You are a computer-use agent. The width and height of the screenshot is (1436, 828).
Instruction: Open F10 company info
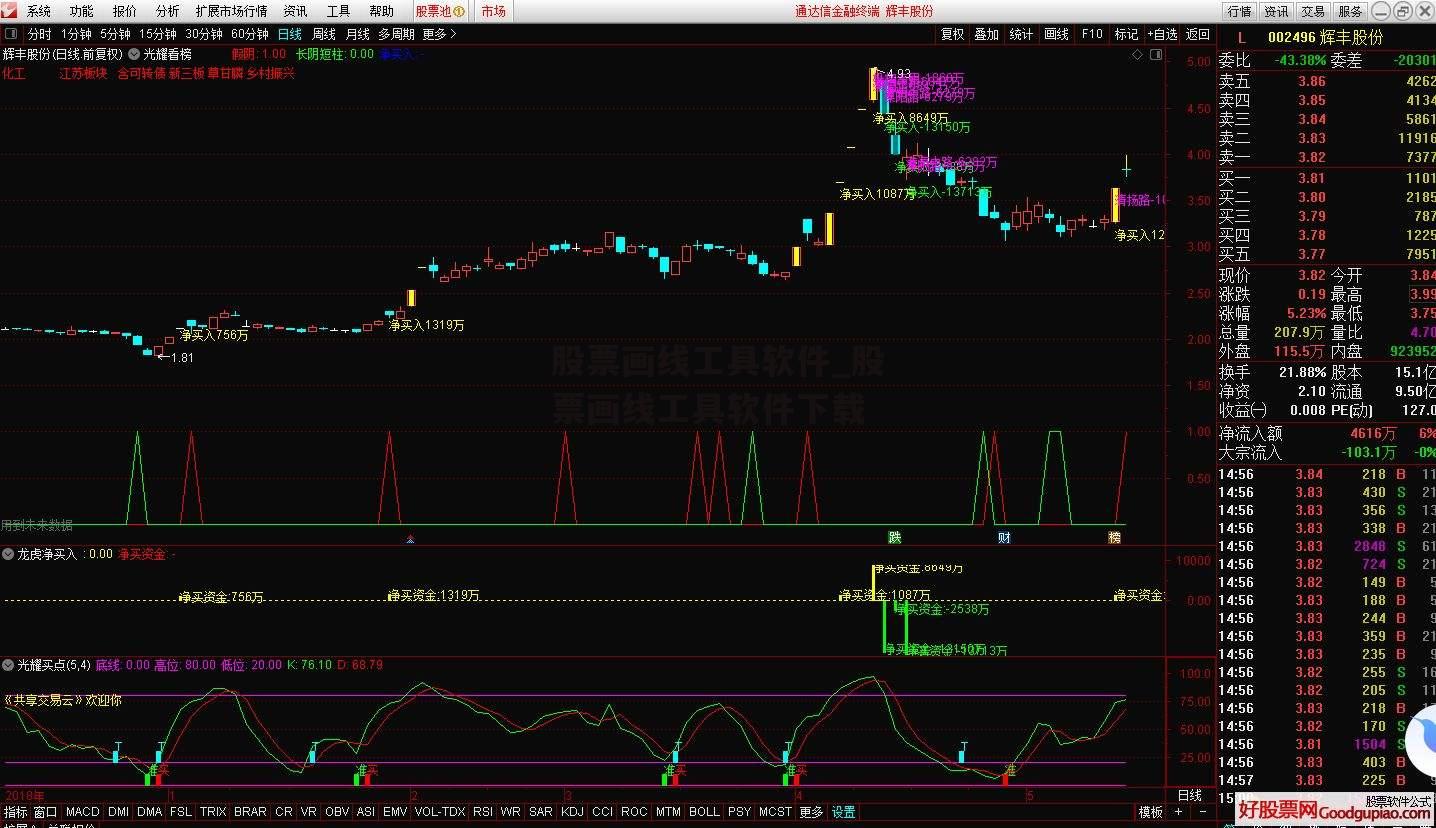[1091, 34]
